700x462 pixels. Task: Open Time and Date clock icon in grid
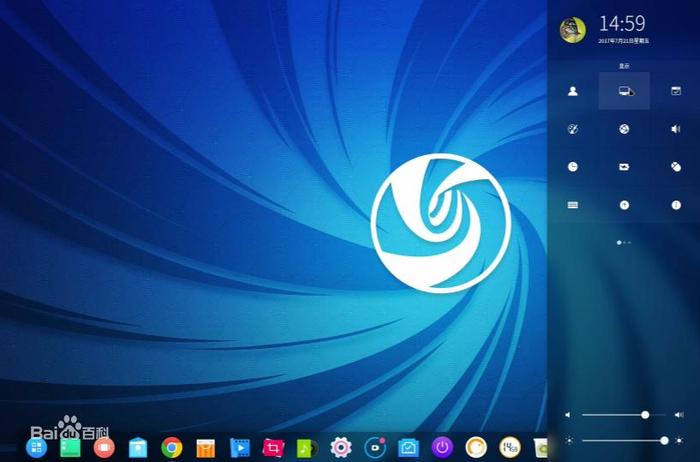point(573,167)
